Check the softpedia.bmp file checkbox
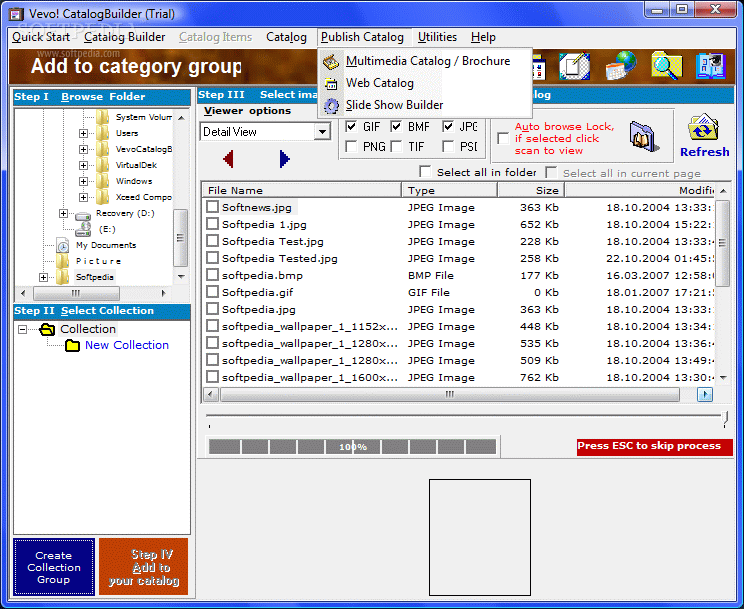Viewport: 744px width, 609px height. click(x=212, y=274)
